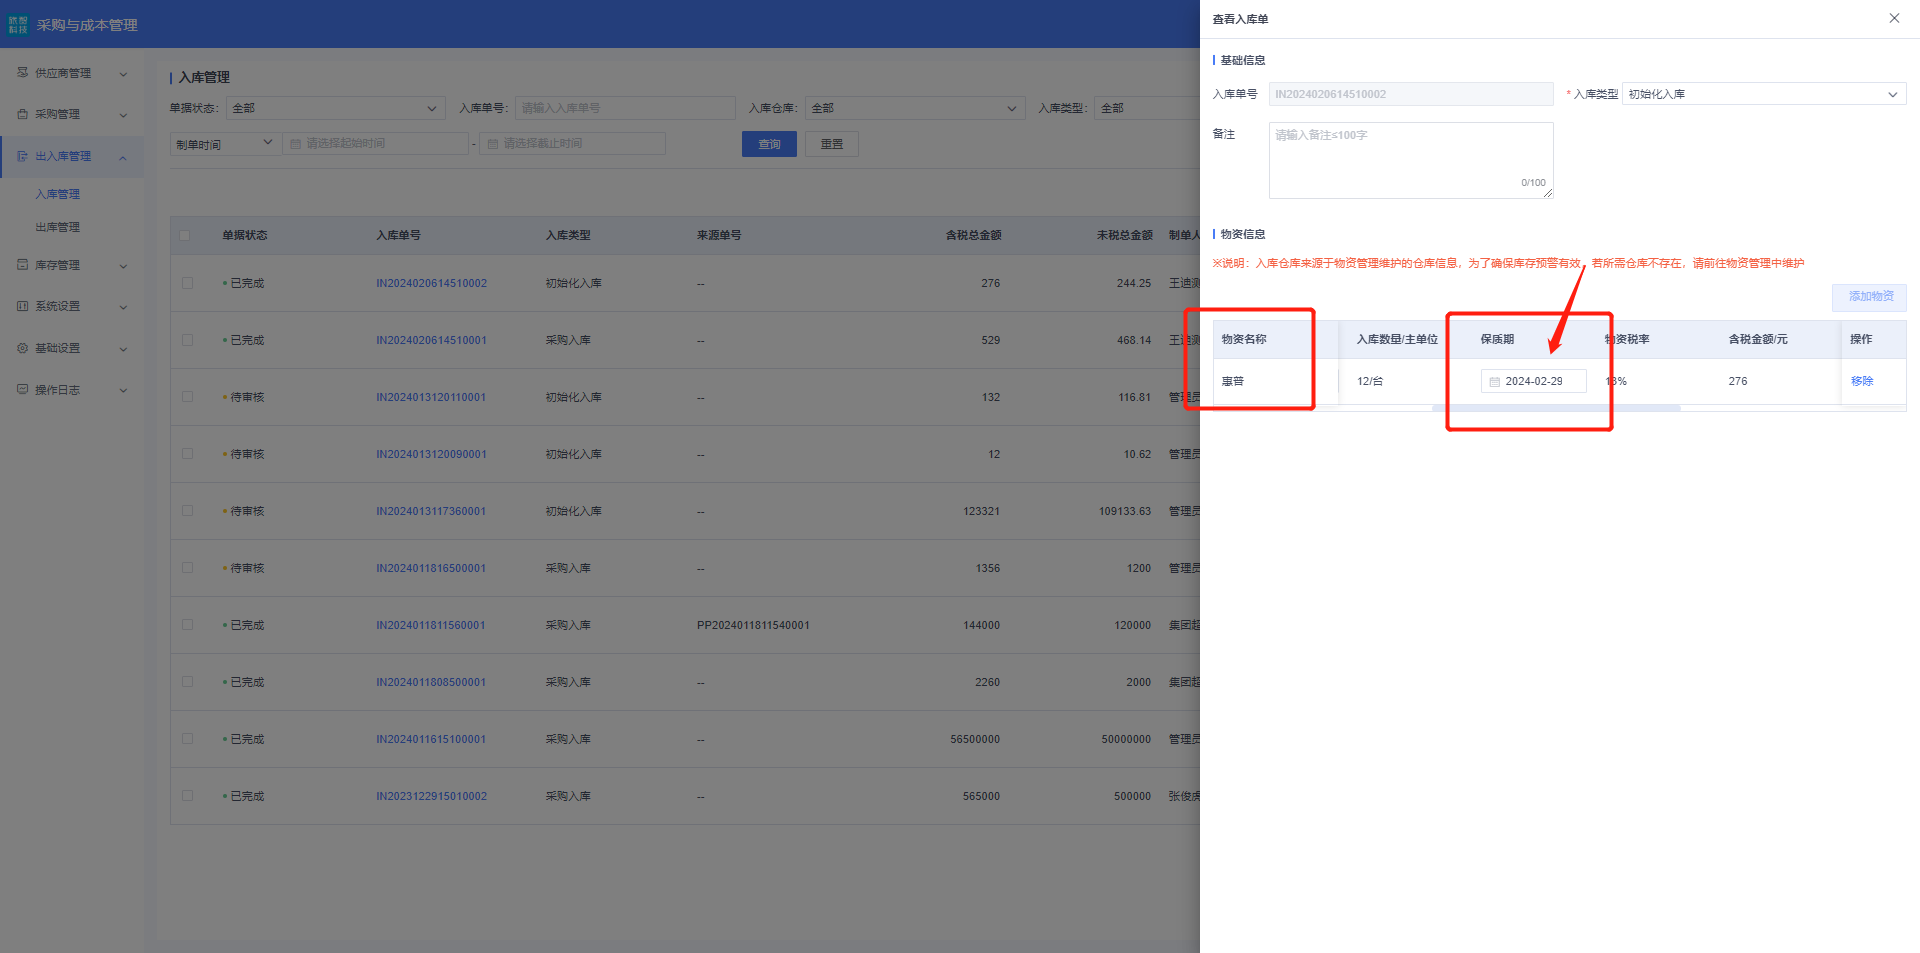Viewport: 1920px width, 953px height.
Task: Click the calendar icon in 请选择截止时间 field
Action: click(492, 144)
